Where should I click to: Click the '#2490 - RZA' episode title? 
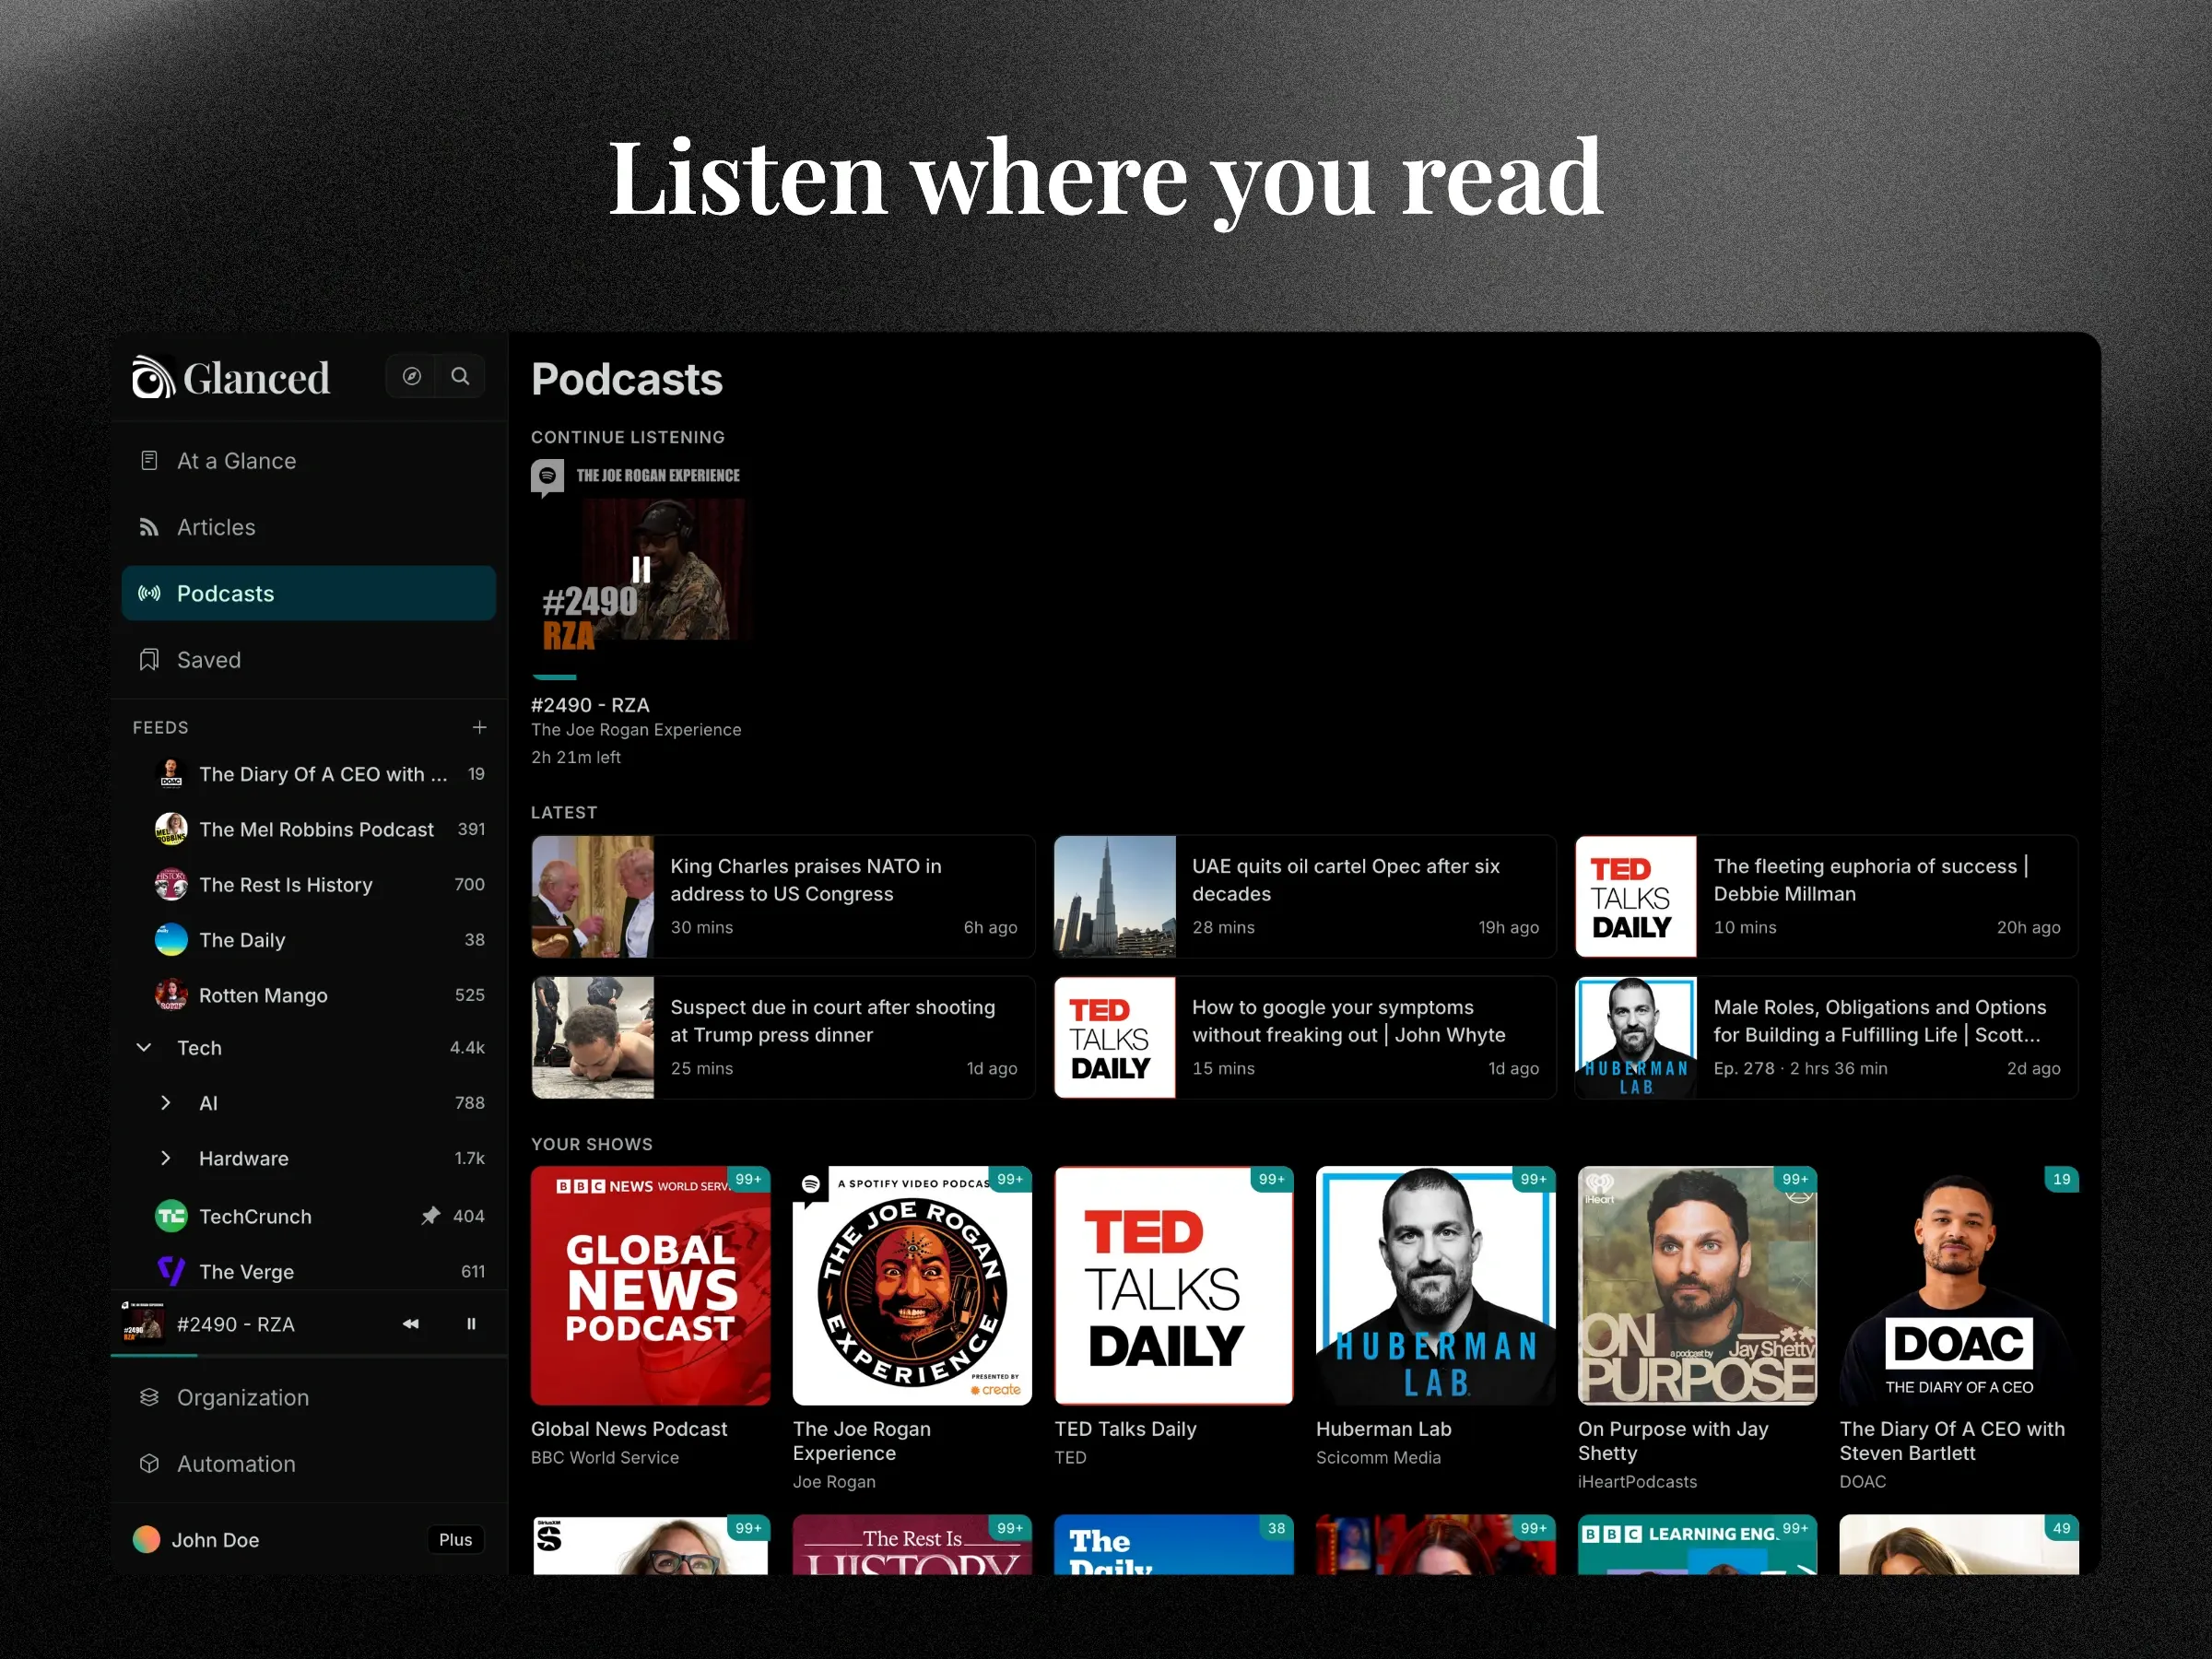point(590,705)
